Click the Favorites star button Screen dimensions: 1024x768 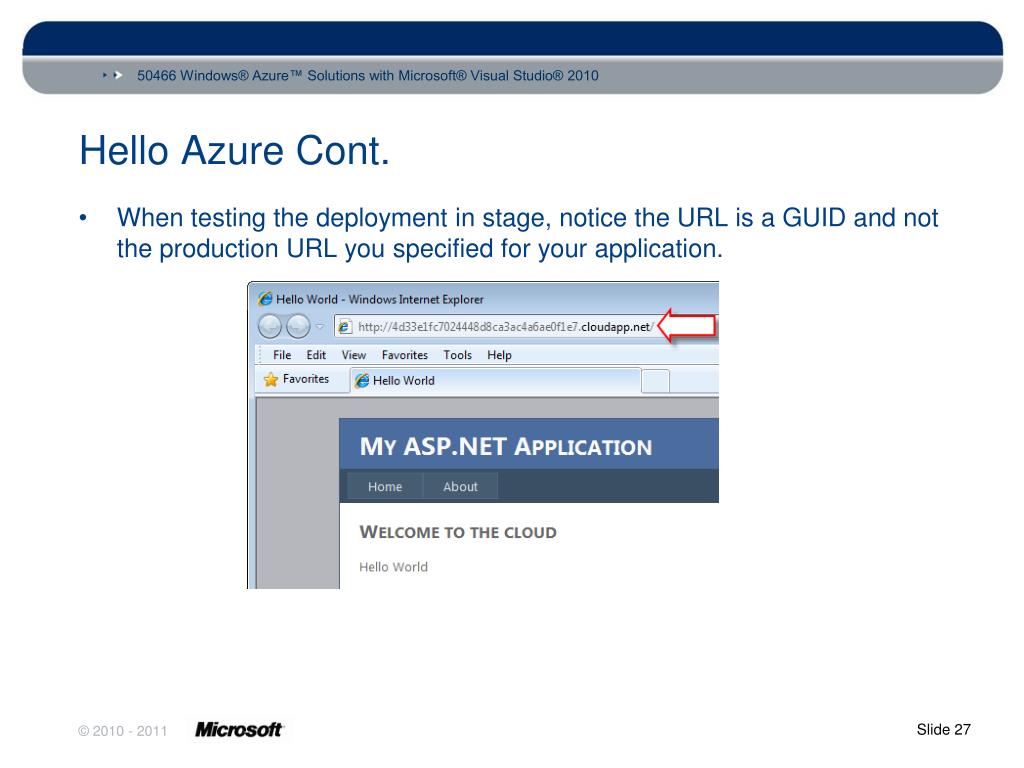(296, 379)
